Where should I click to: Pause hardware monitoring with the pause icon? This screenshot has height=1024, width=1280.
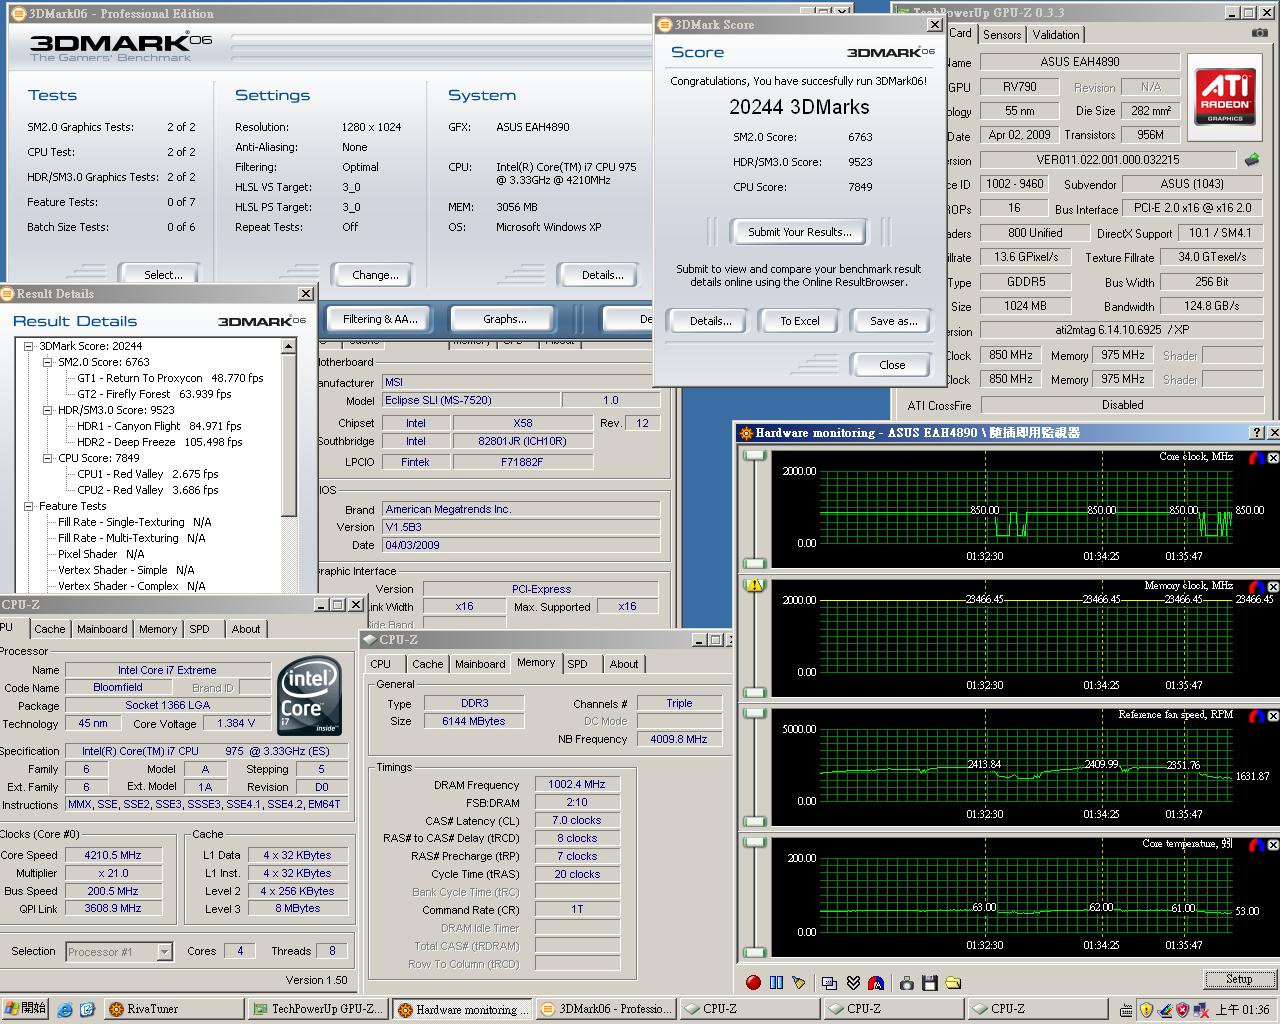776,983
